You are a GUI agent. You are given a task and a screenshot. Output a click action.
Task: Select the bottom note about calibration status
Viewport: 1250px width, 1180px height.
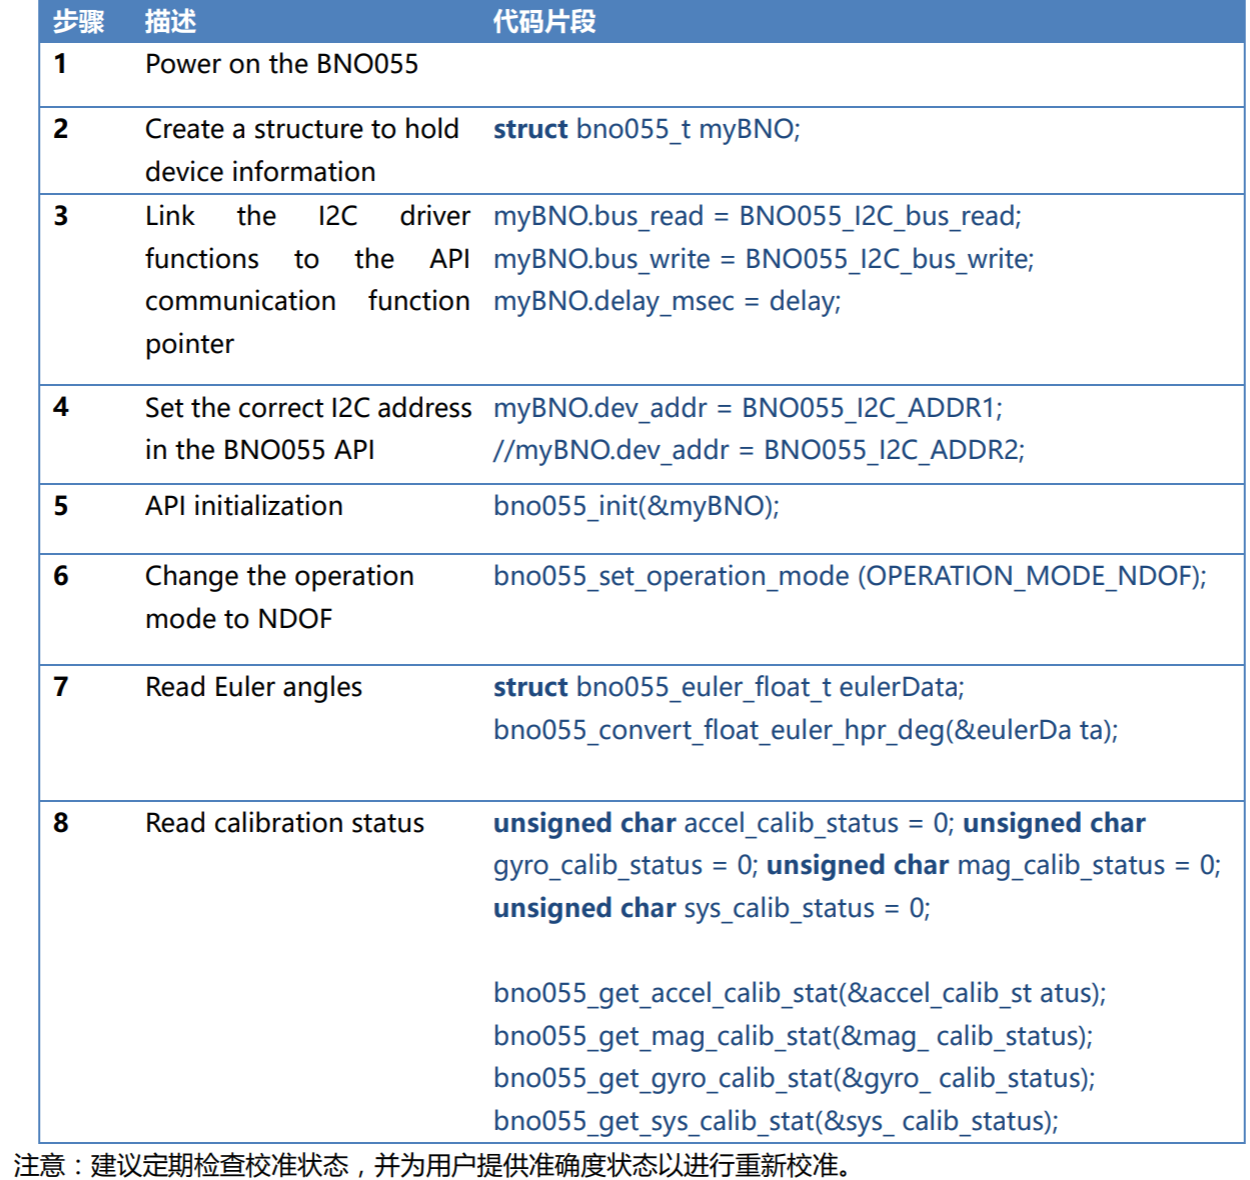430,1163
